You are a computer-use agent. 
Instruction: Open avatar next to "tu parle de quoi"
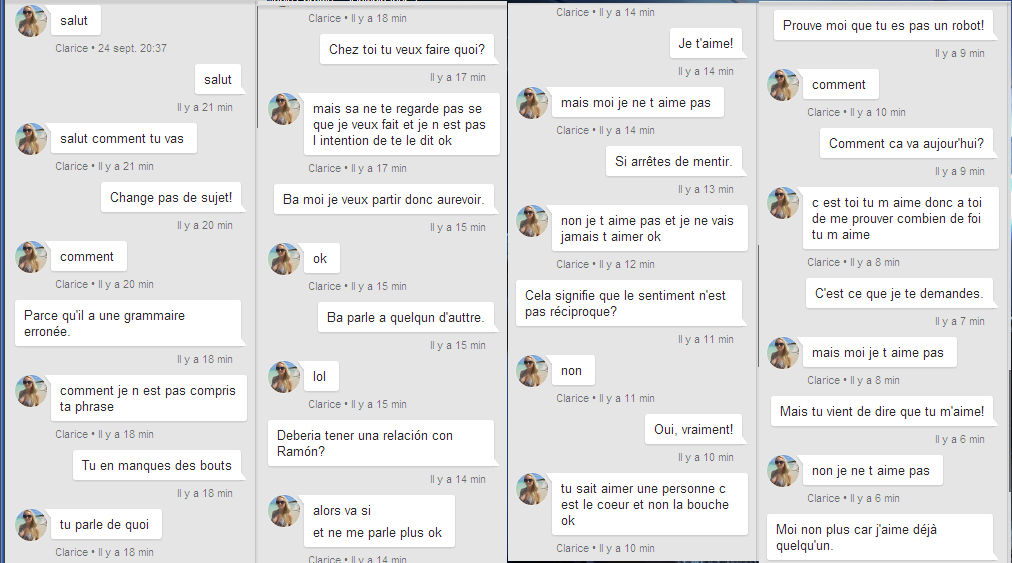point(31,525)
